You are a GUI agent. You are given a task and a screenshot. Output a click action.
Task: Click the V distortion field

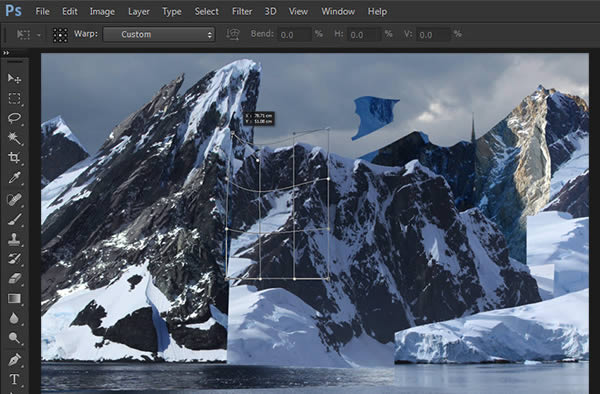point(433,35)
